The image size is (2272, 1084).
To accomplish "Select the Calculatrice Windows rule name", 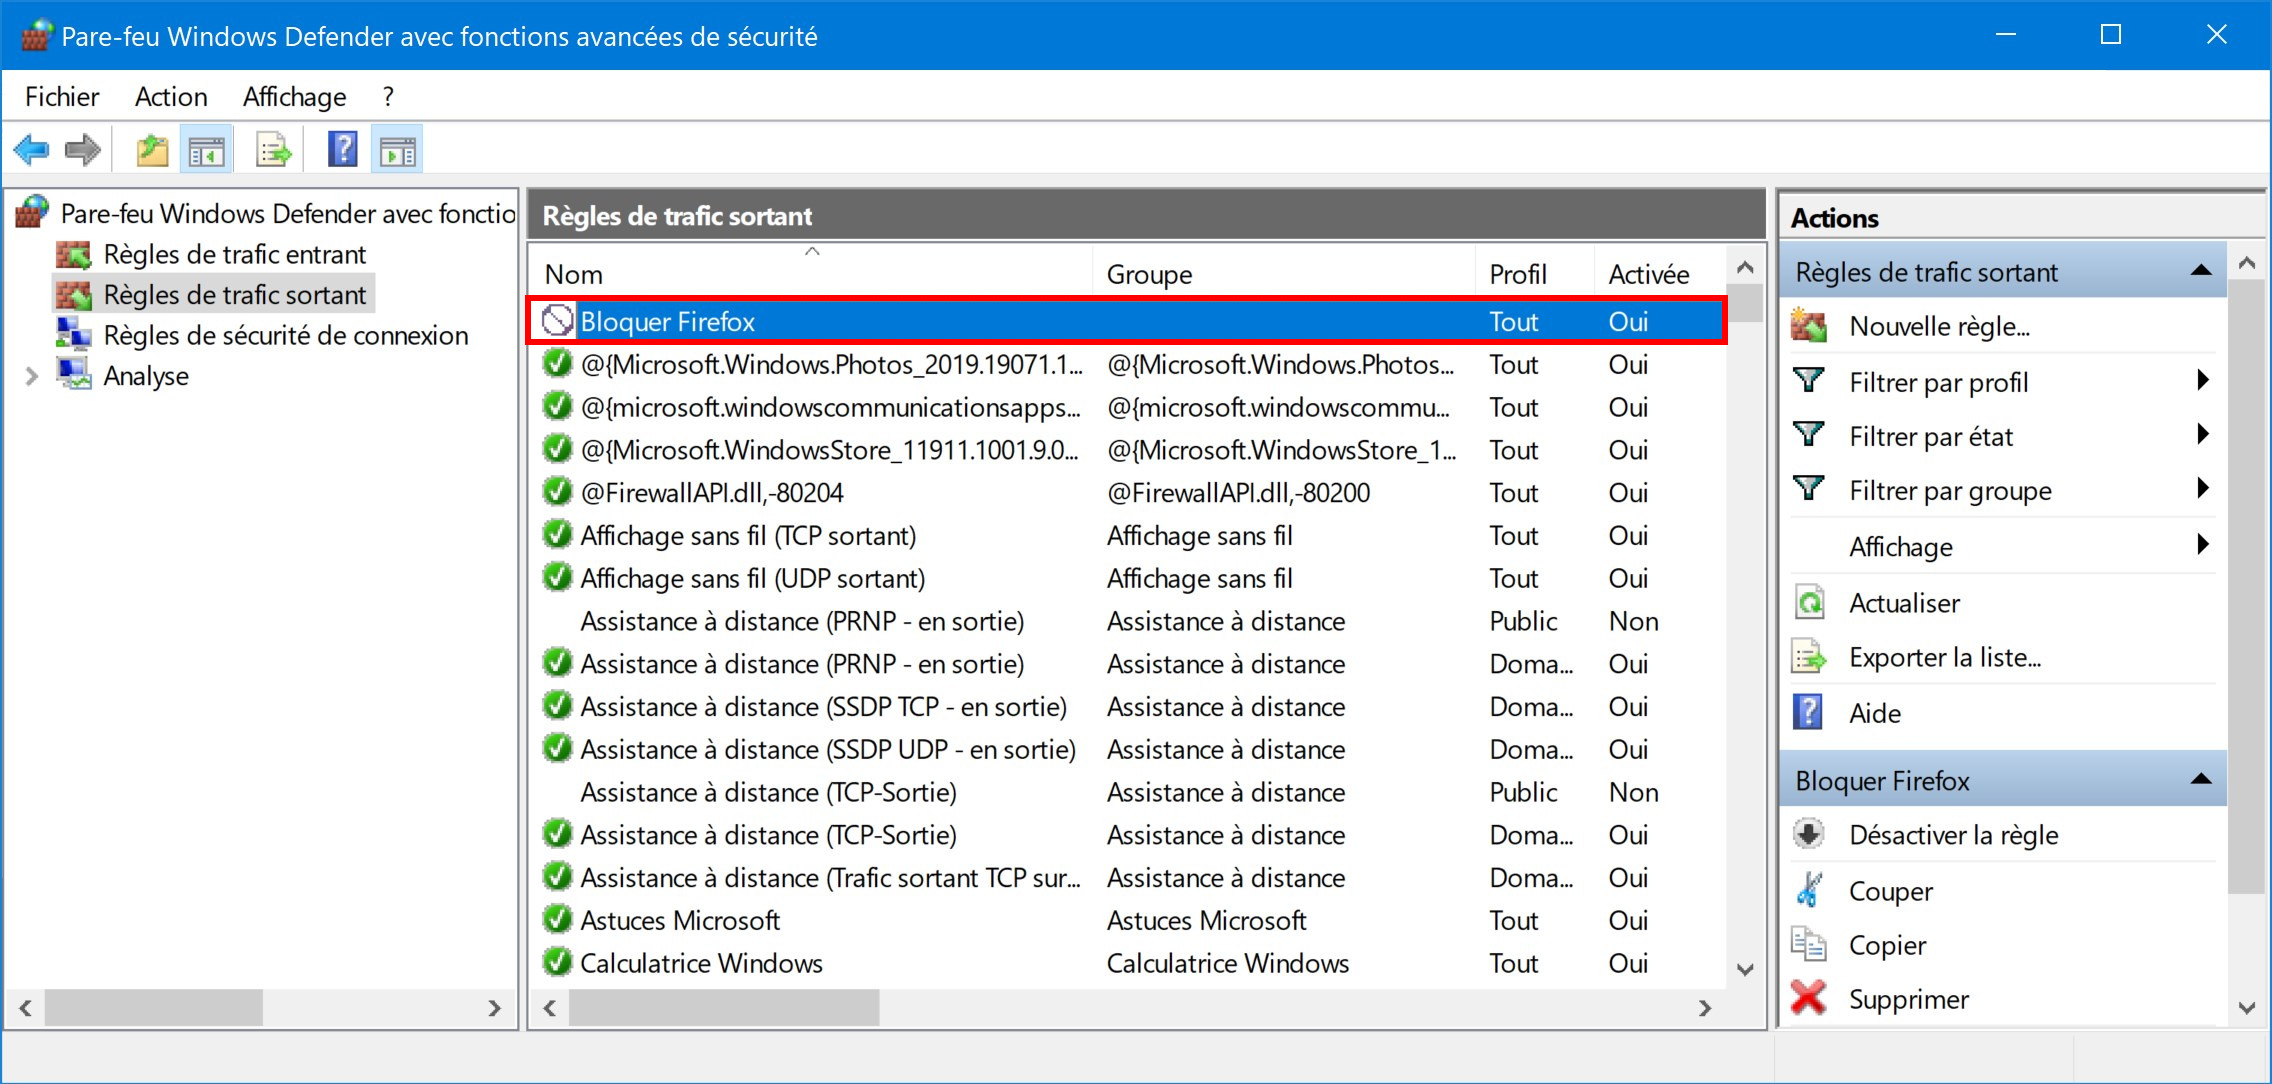I will point(701,963).
